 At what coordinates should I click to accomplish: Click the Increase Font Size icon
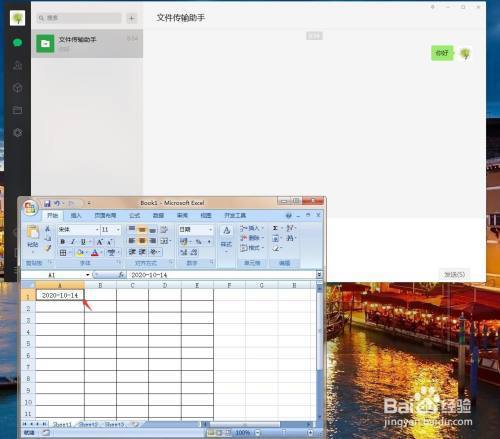(99, 242)
